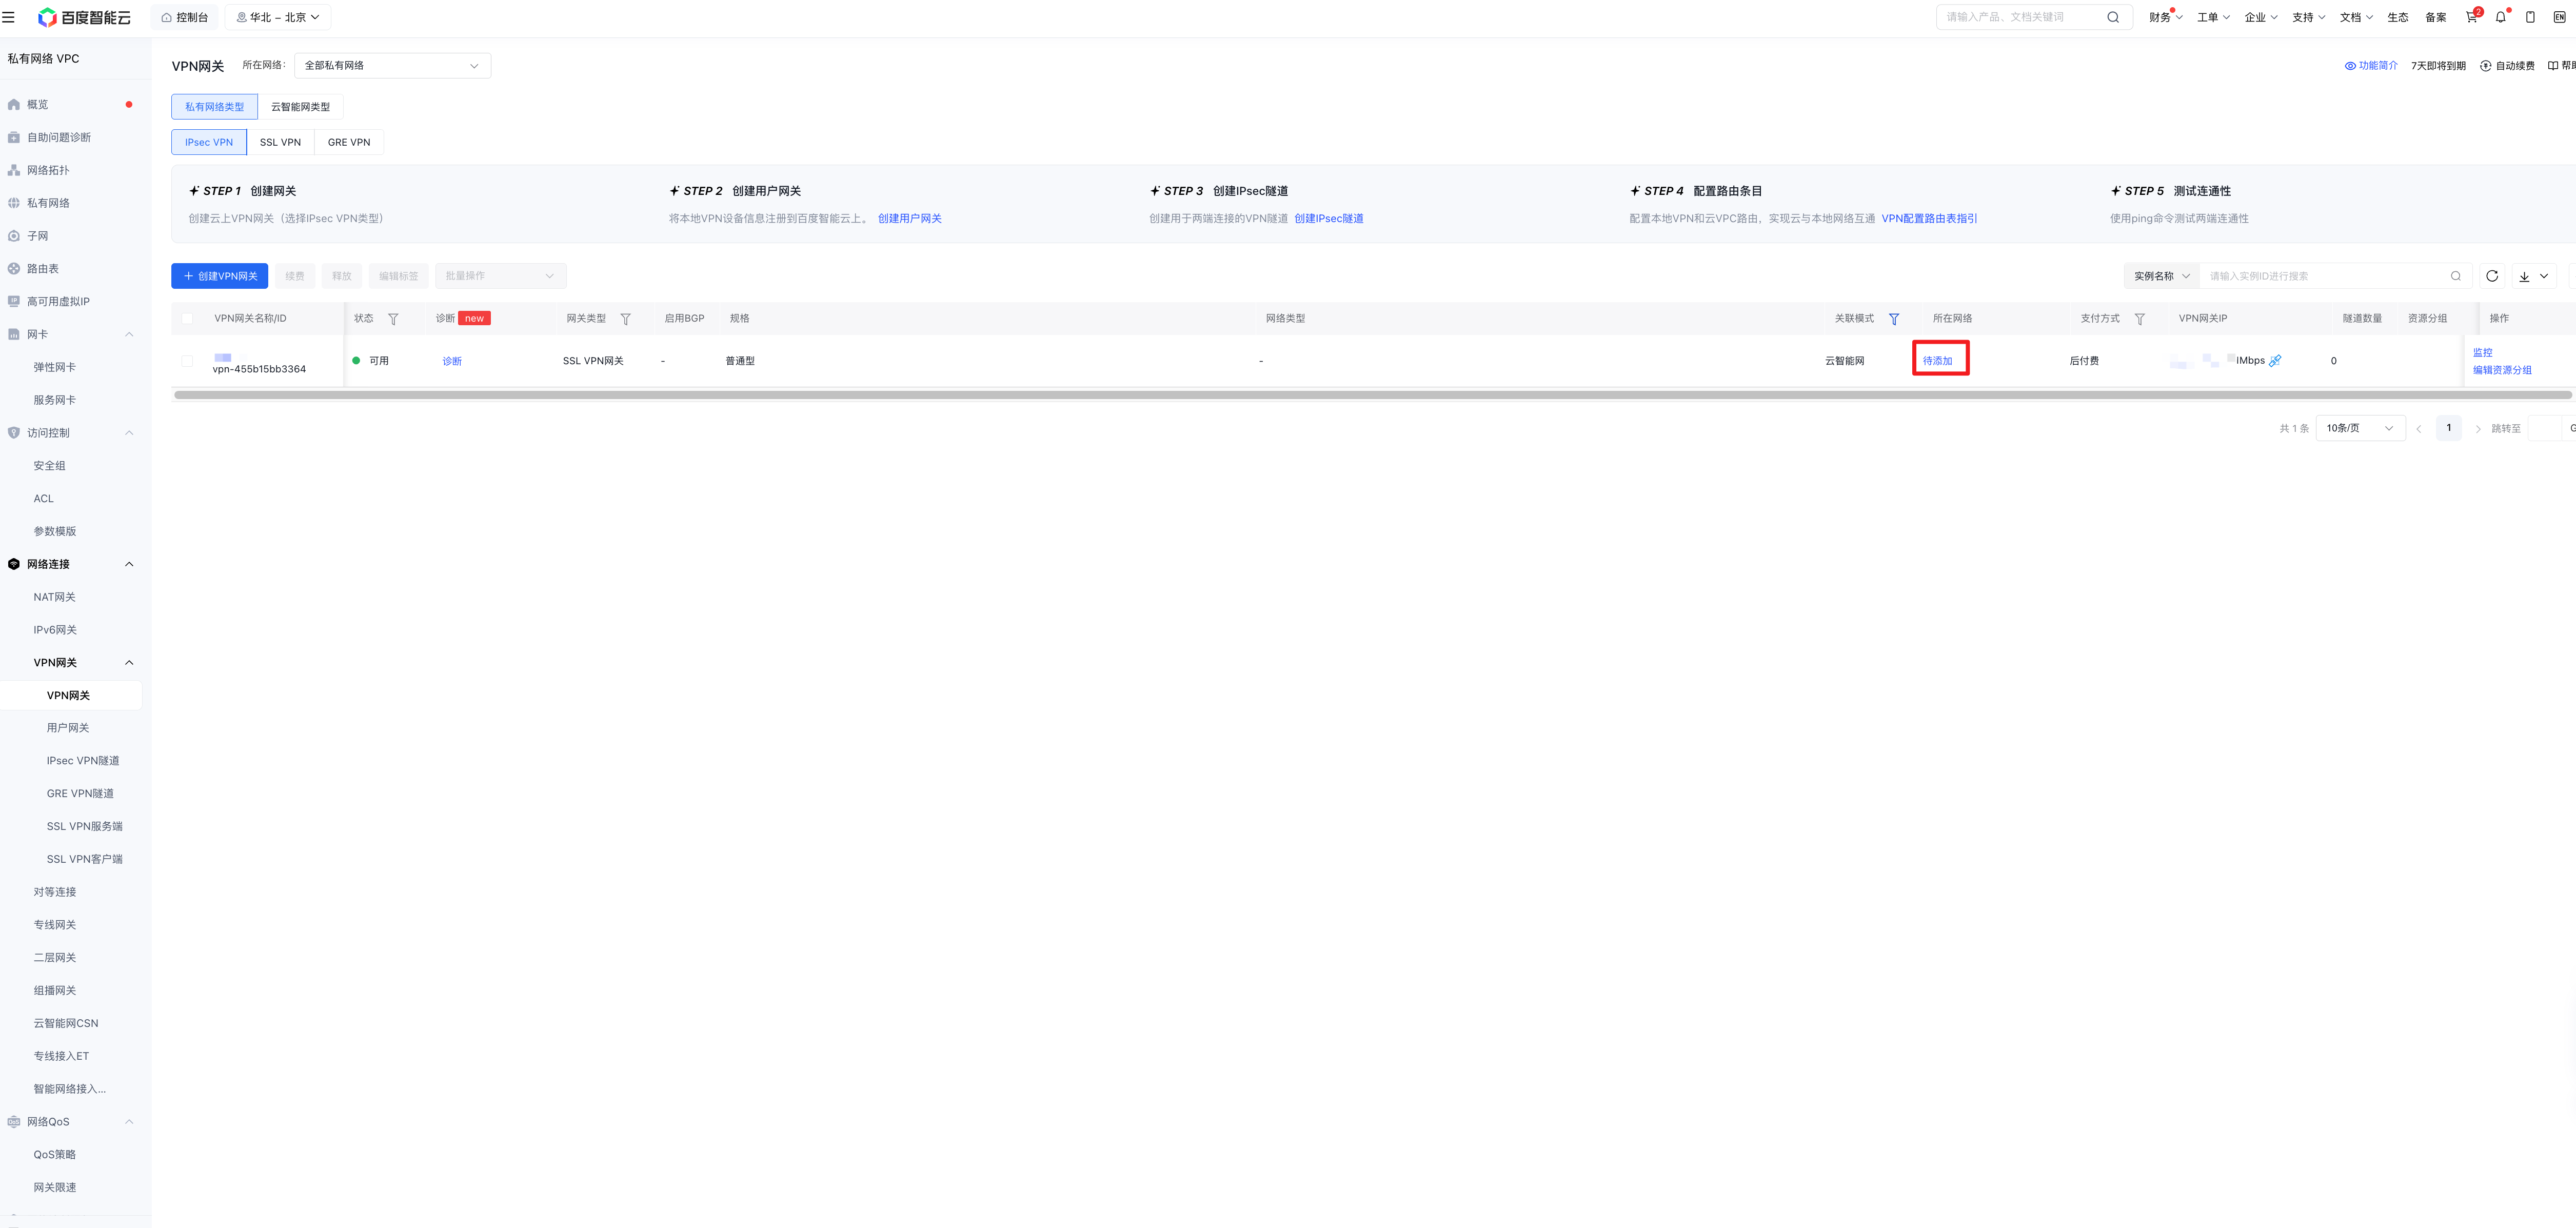The width and height of the screenshot is (2576, 1228).
Task: Filter by the 关联模式 column funnel
Action: click(1893, 319)
